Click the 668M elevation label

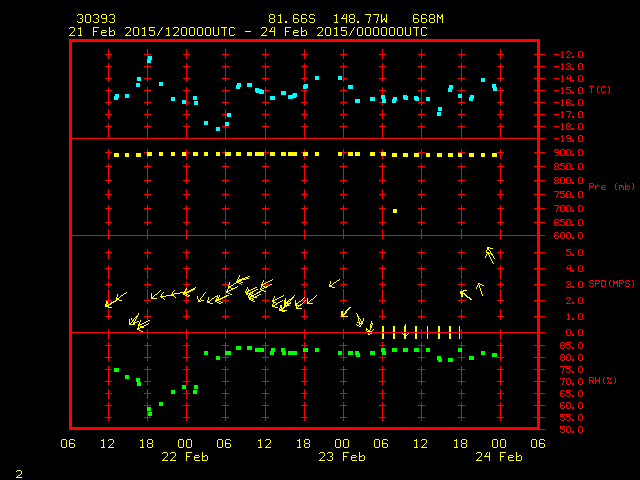pos(428,19)
